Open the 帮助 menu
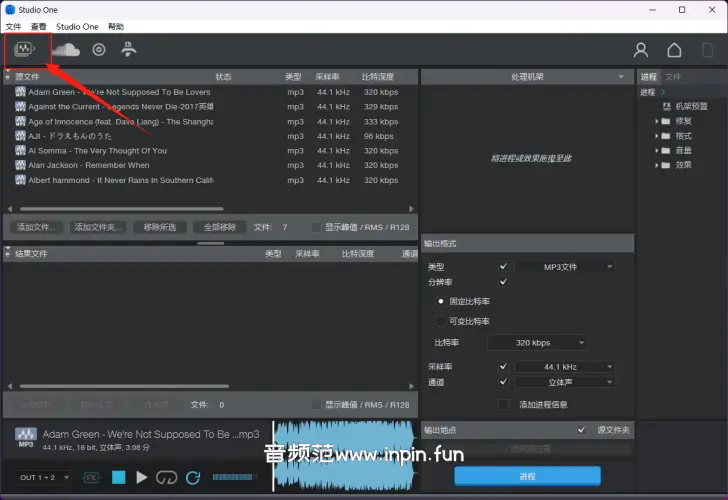Screen dimensions: 728x500 point(116,26)
